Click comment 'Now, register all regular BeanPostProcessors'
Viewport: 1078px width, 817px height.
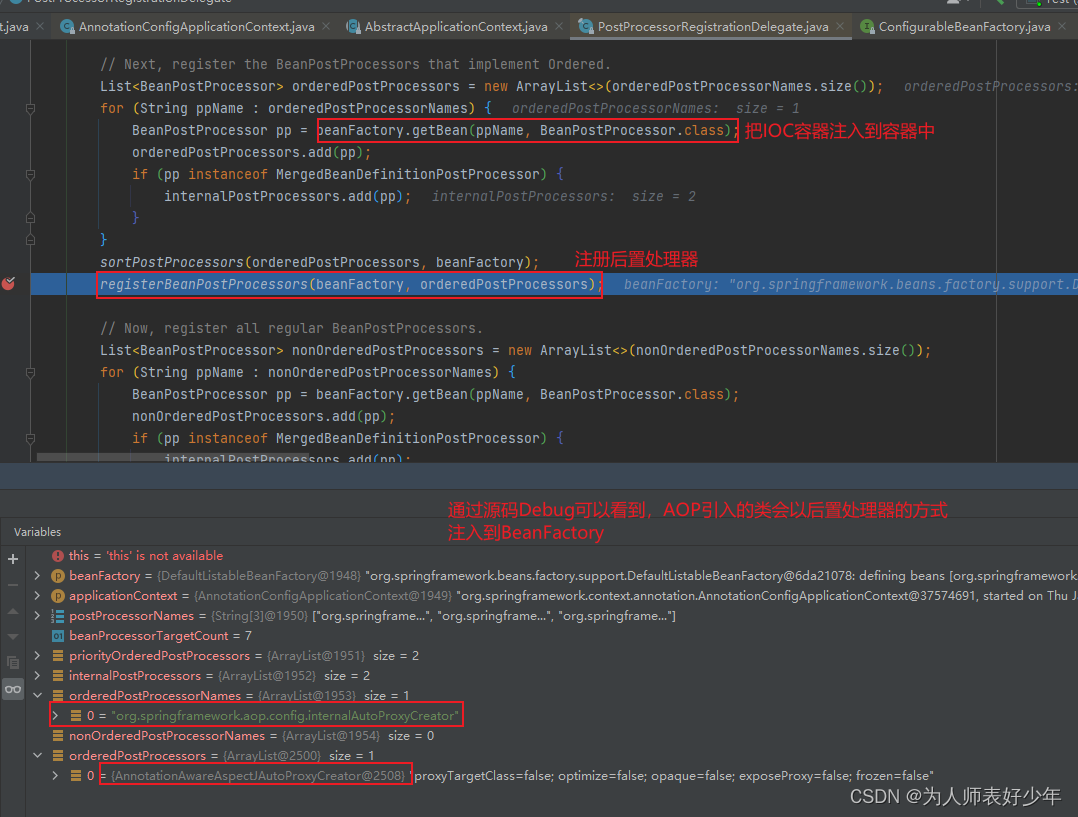click(292, 328)
